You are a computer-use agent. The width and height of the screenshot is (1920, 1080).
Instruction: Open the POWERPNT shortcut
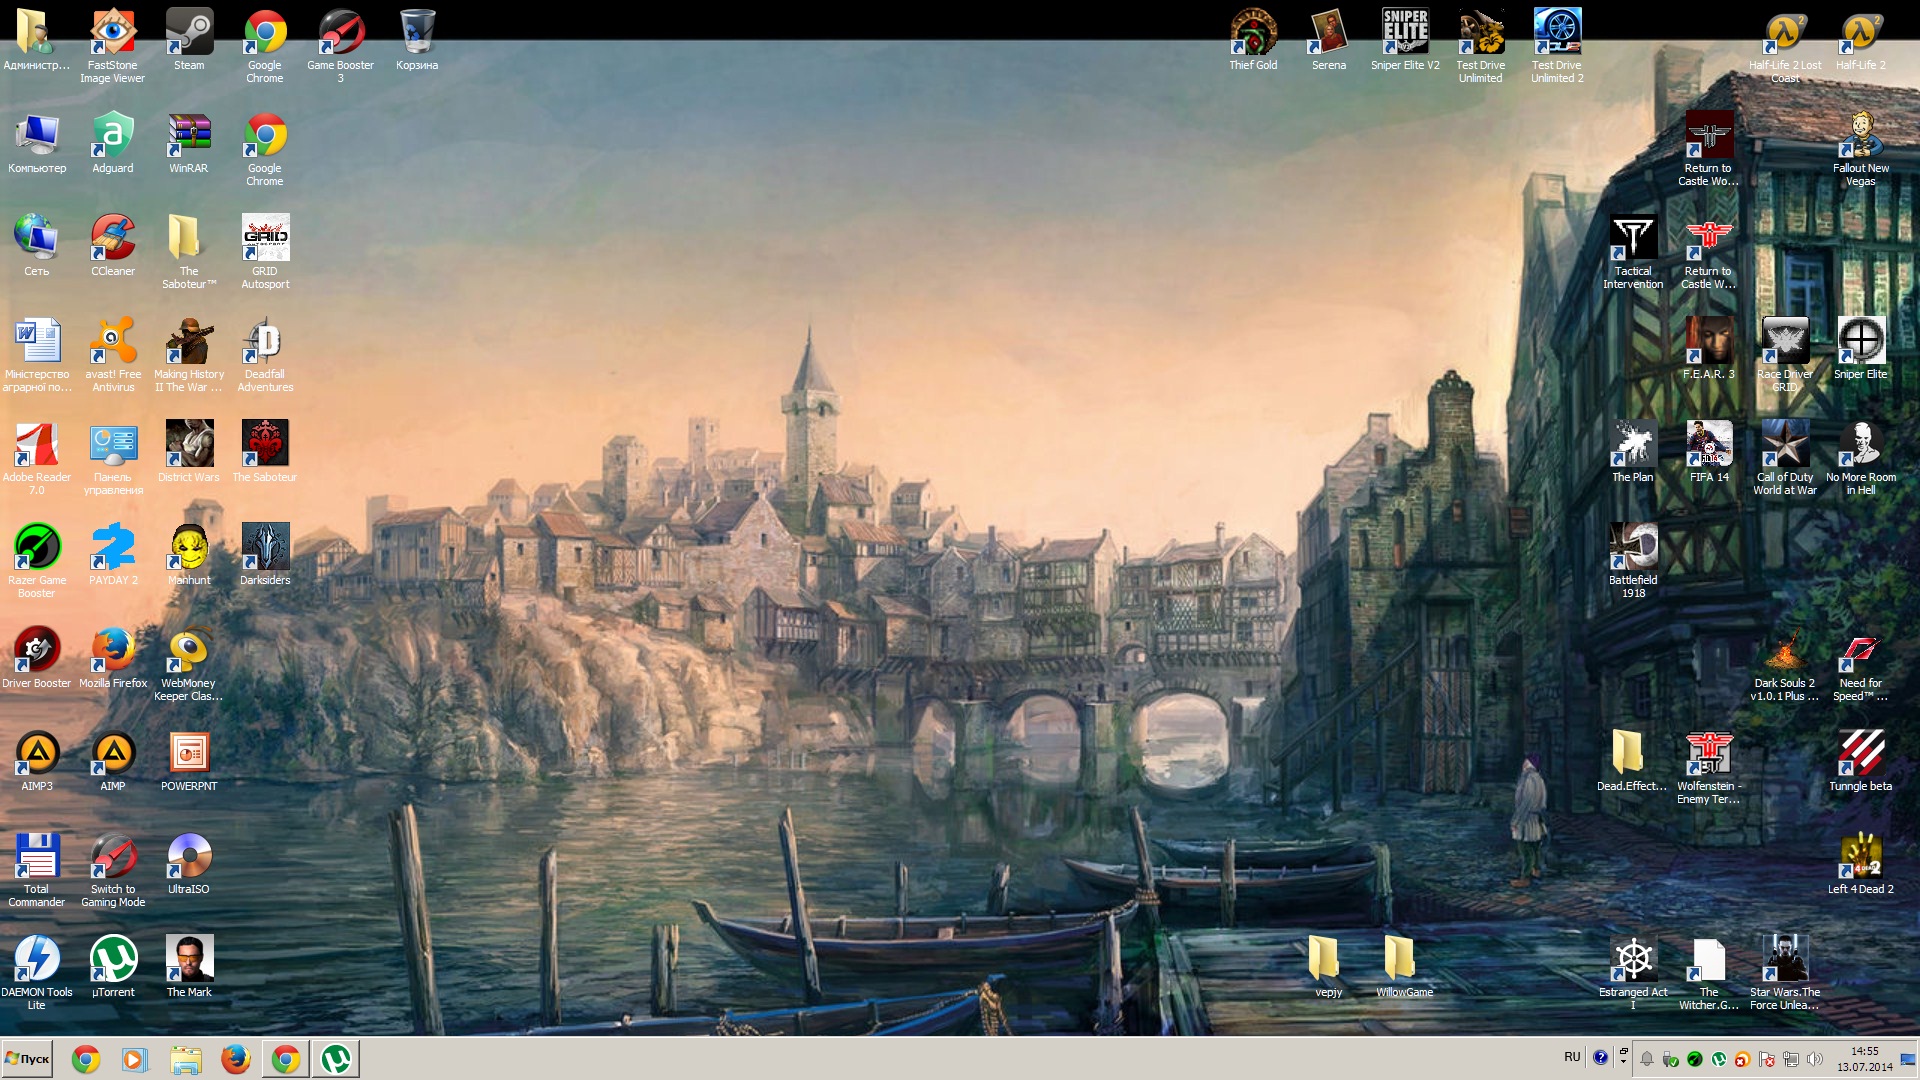[189, 761]
